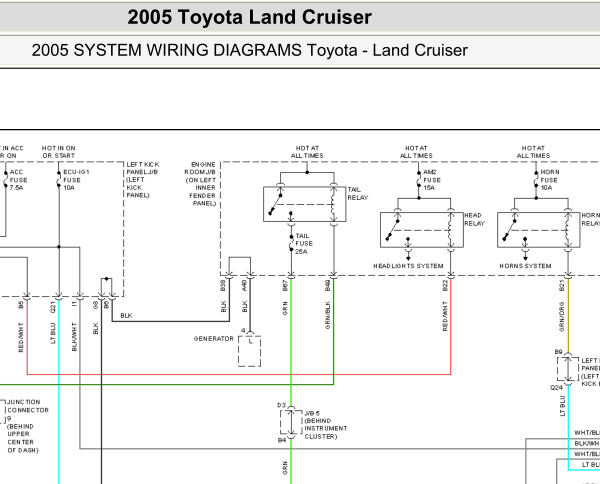Click the LT BLU wire label under Q21
This screenshot has height=484, width=600.
point(53,334)
